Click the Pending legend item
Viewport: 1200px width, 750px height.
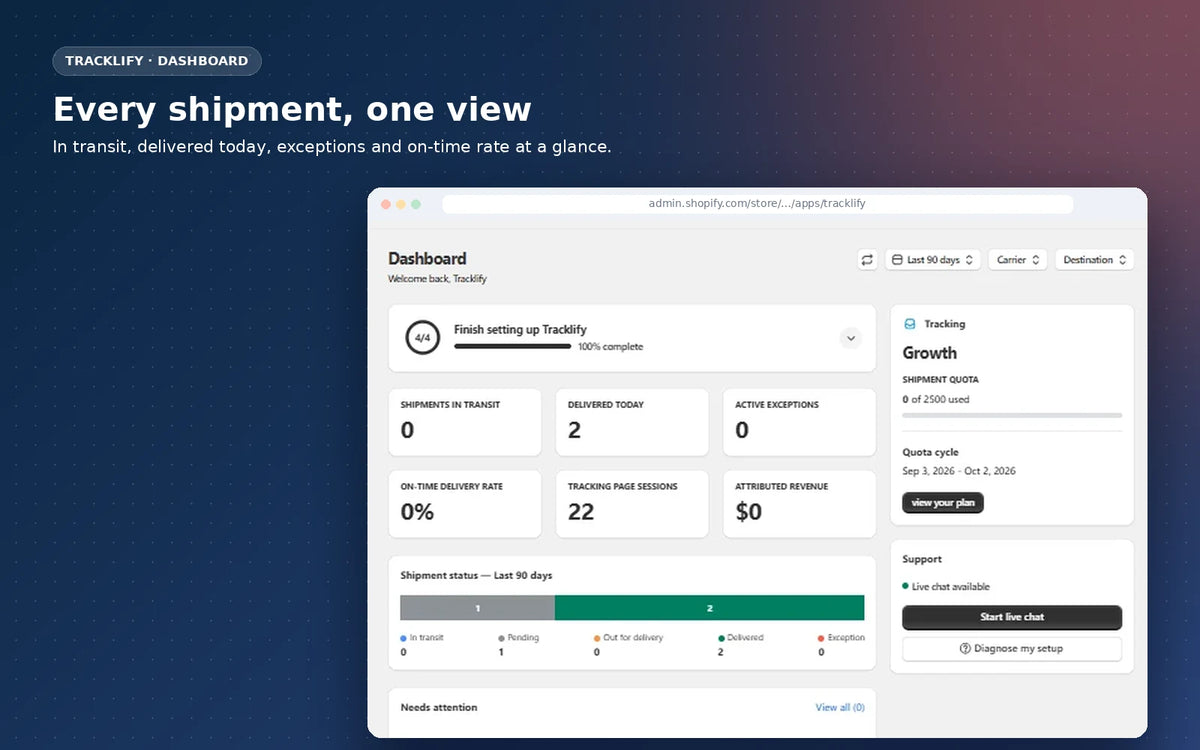[519, 644]
